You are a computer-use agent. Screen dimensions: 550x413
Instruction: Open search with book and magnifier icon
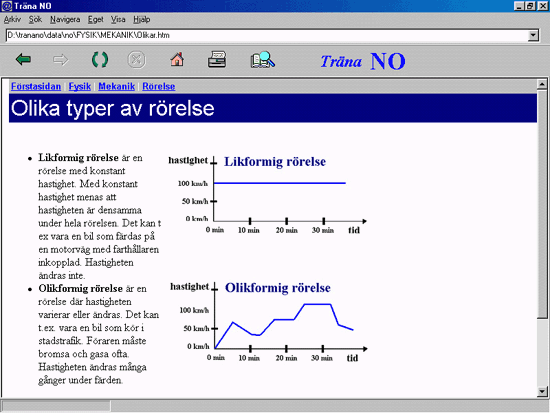(262, 60)
